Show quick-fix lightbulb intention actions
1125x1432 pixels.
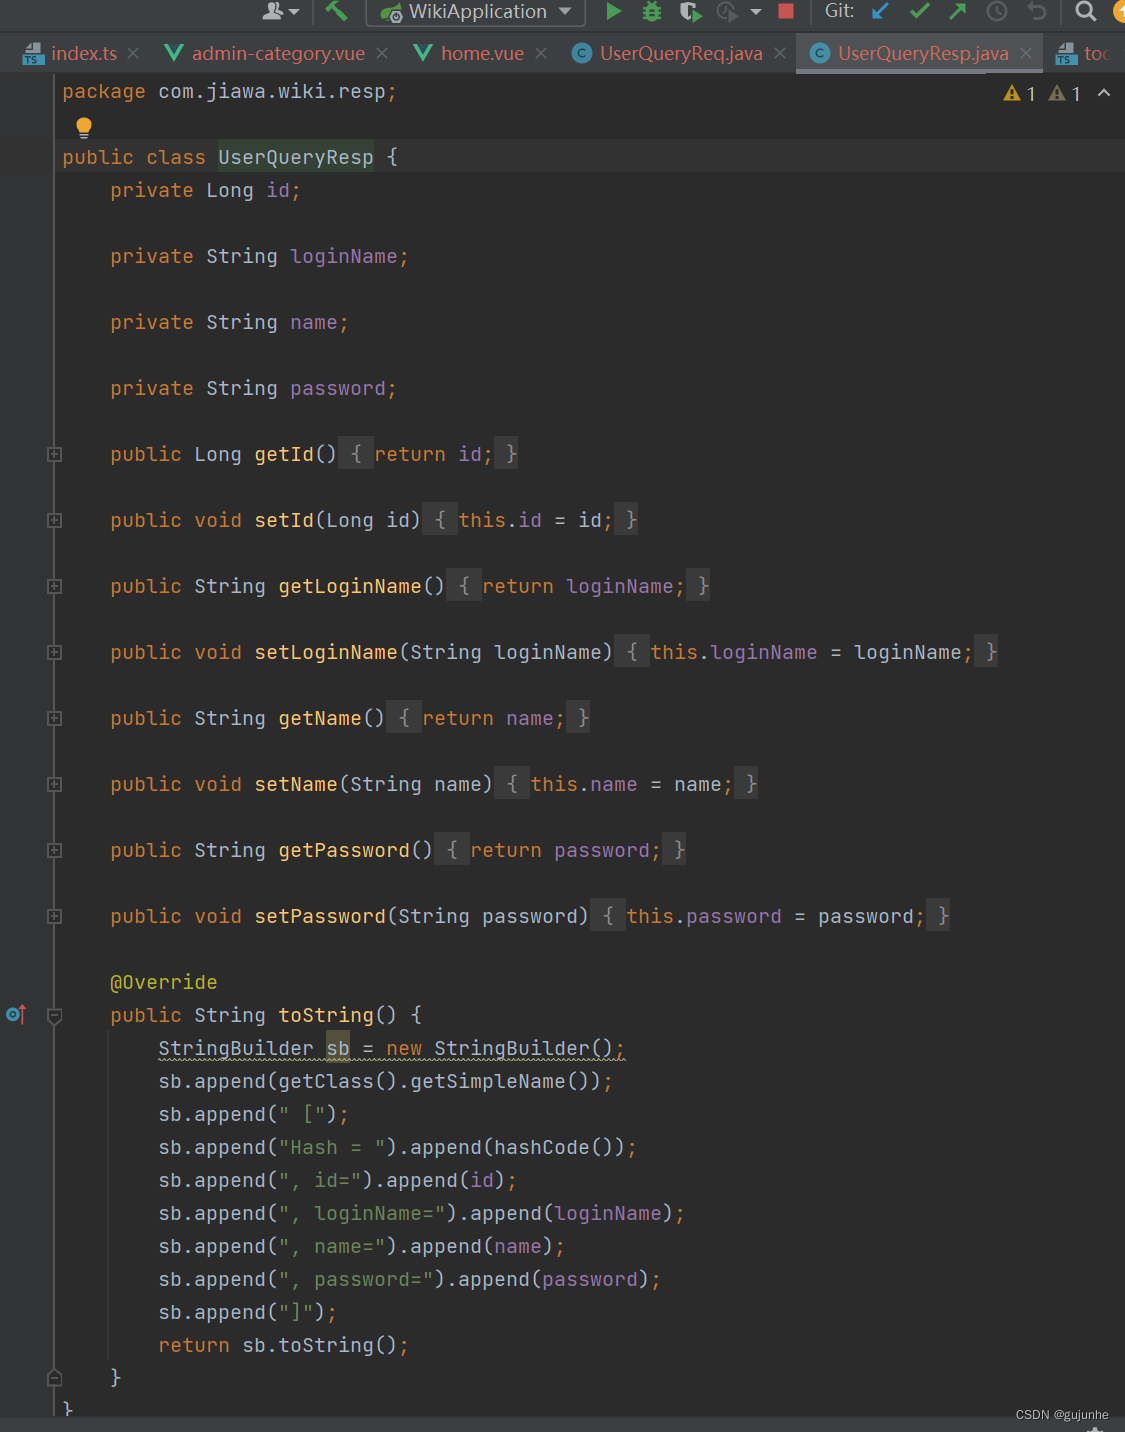pyautogui.click(x=84, y=127)
